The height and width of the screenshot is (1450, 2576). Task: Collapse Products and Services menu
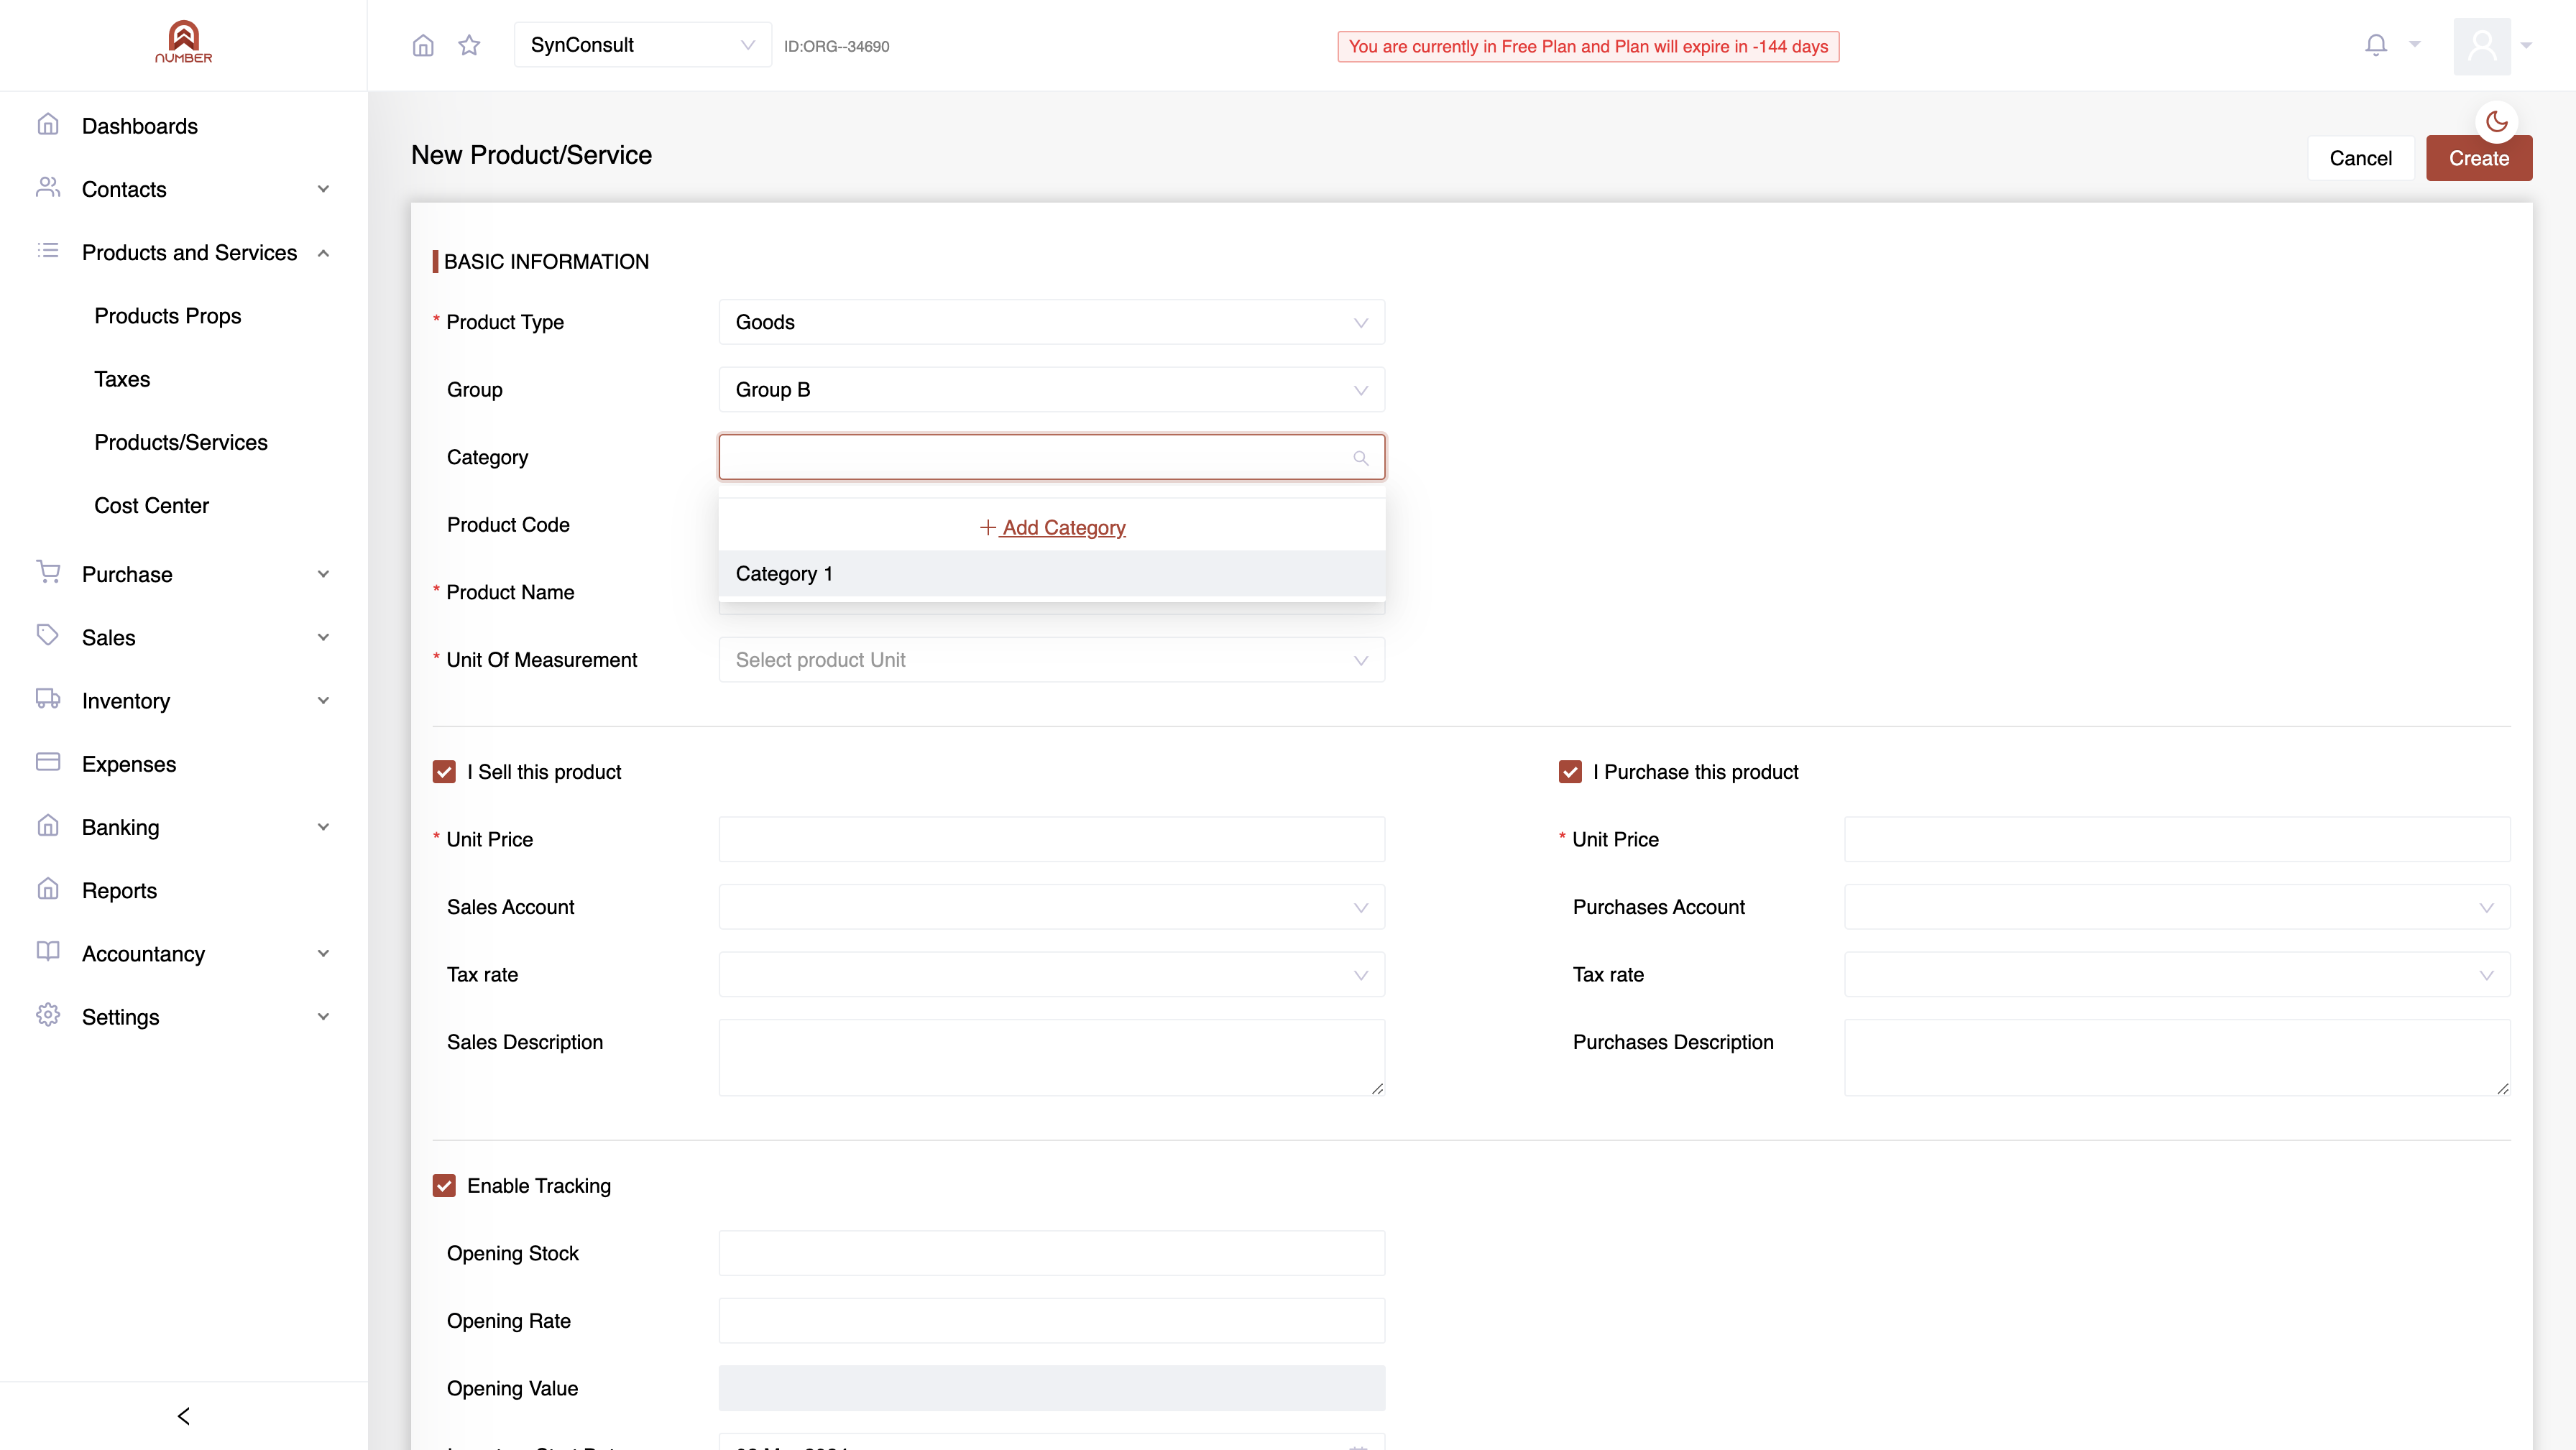323,253
